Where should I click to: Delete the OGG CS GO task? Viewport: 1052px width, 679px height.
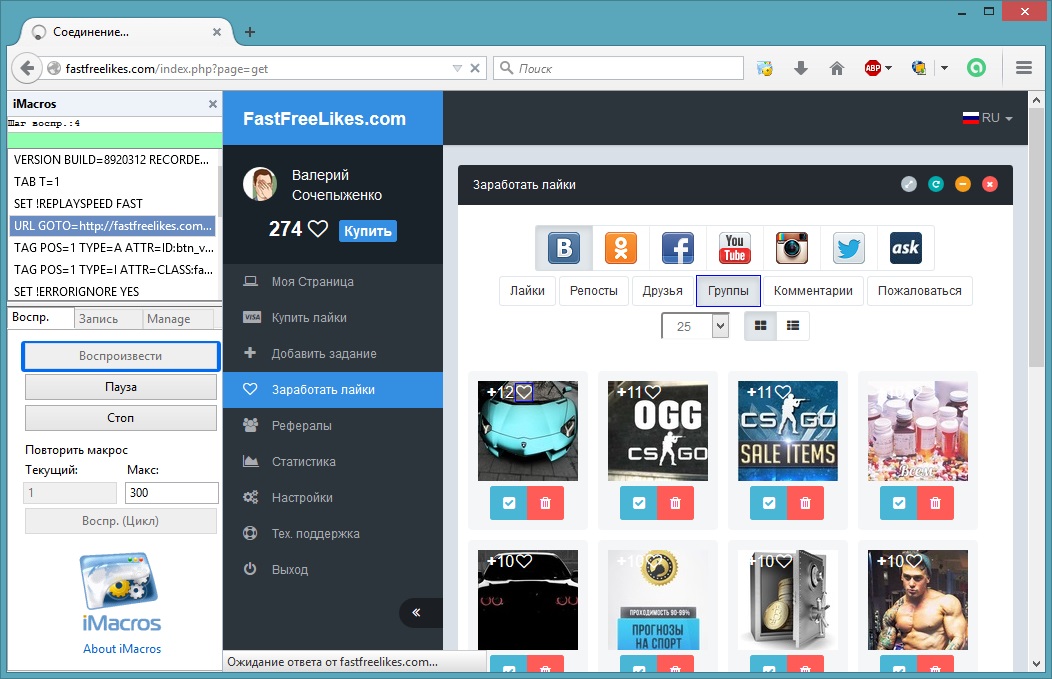[676, 503]
